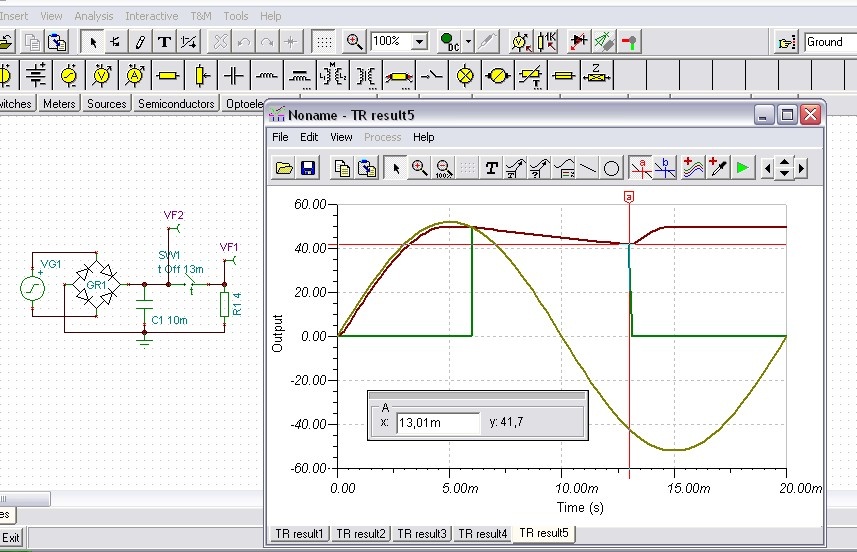Open the zoom percentage dropdown

point(420,42)
